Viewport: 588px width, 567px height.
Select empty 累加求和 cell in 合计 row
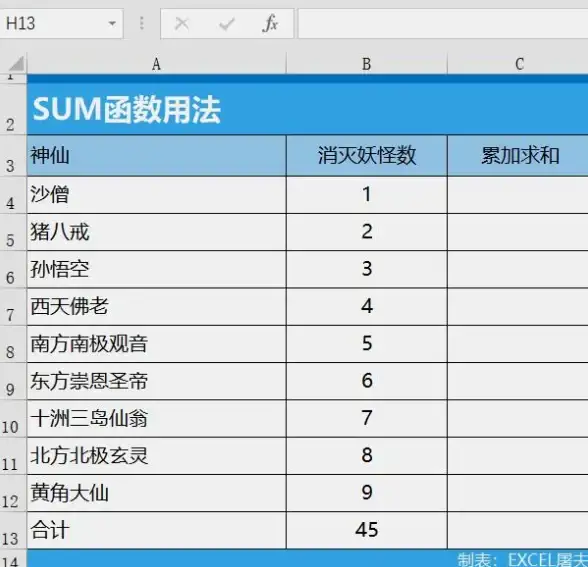[x=518, y=530]
